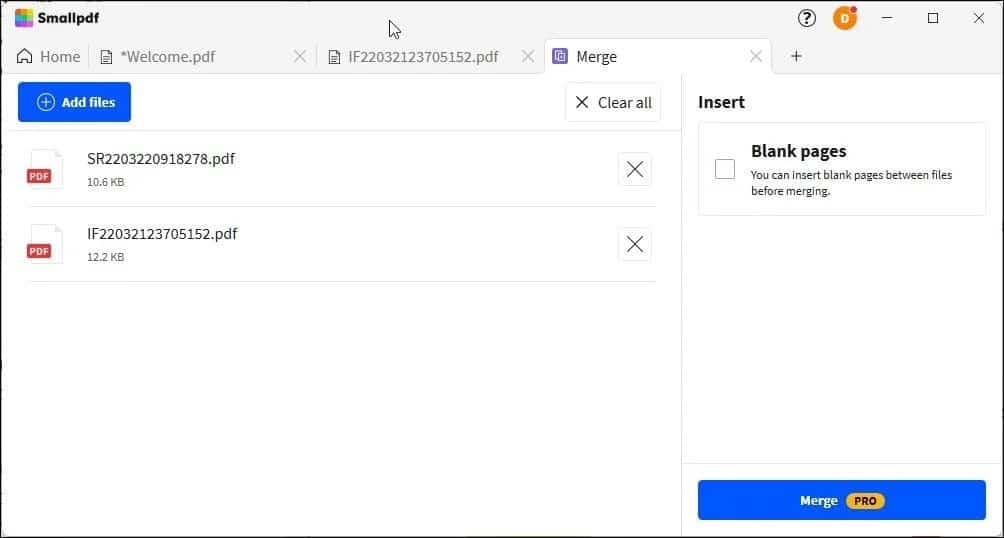Click the Smallpdf logo icon
The height and width of the screenshot is (538, 1004).
[x=24, y=17]
